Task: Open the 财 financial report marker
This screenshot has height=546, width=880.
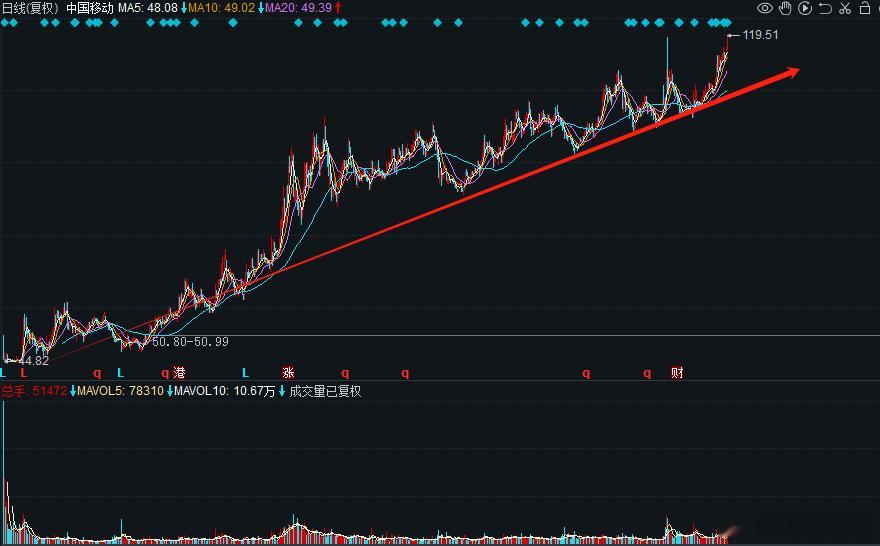Action: tap(677, 373)
